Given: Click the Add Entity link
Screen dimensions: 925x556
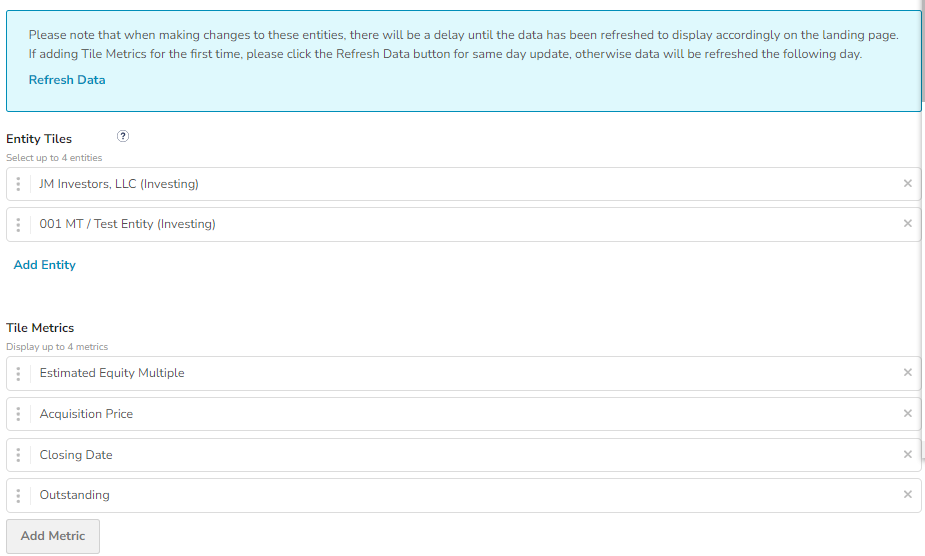Looking at the screenshot, I should [x=44, y=265].
